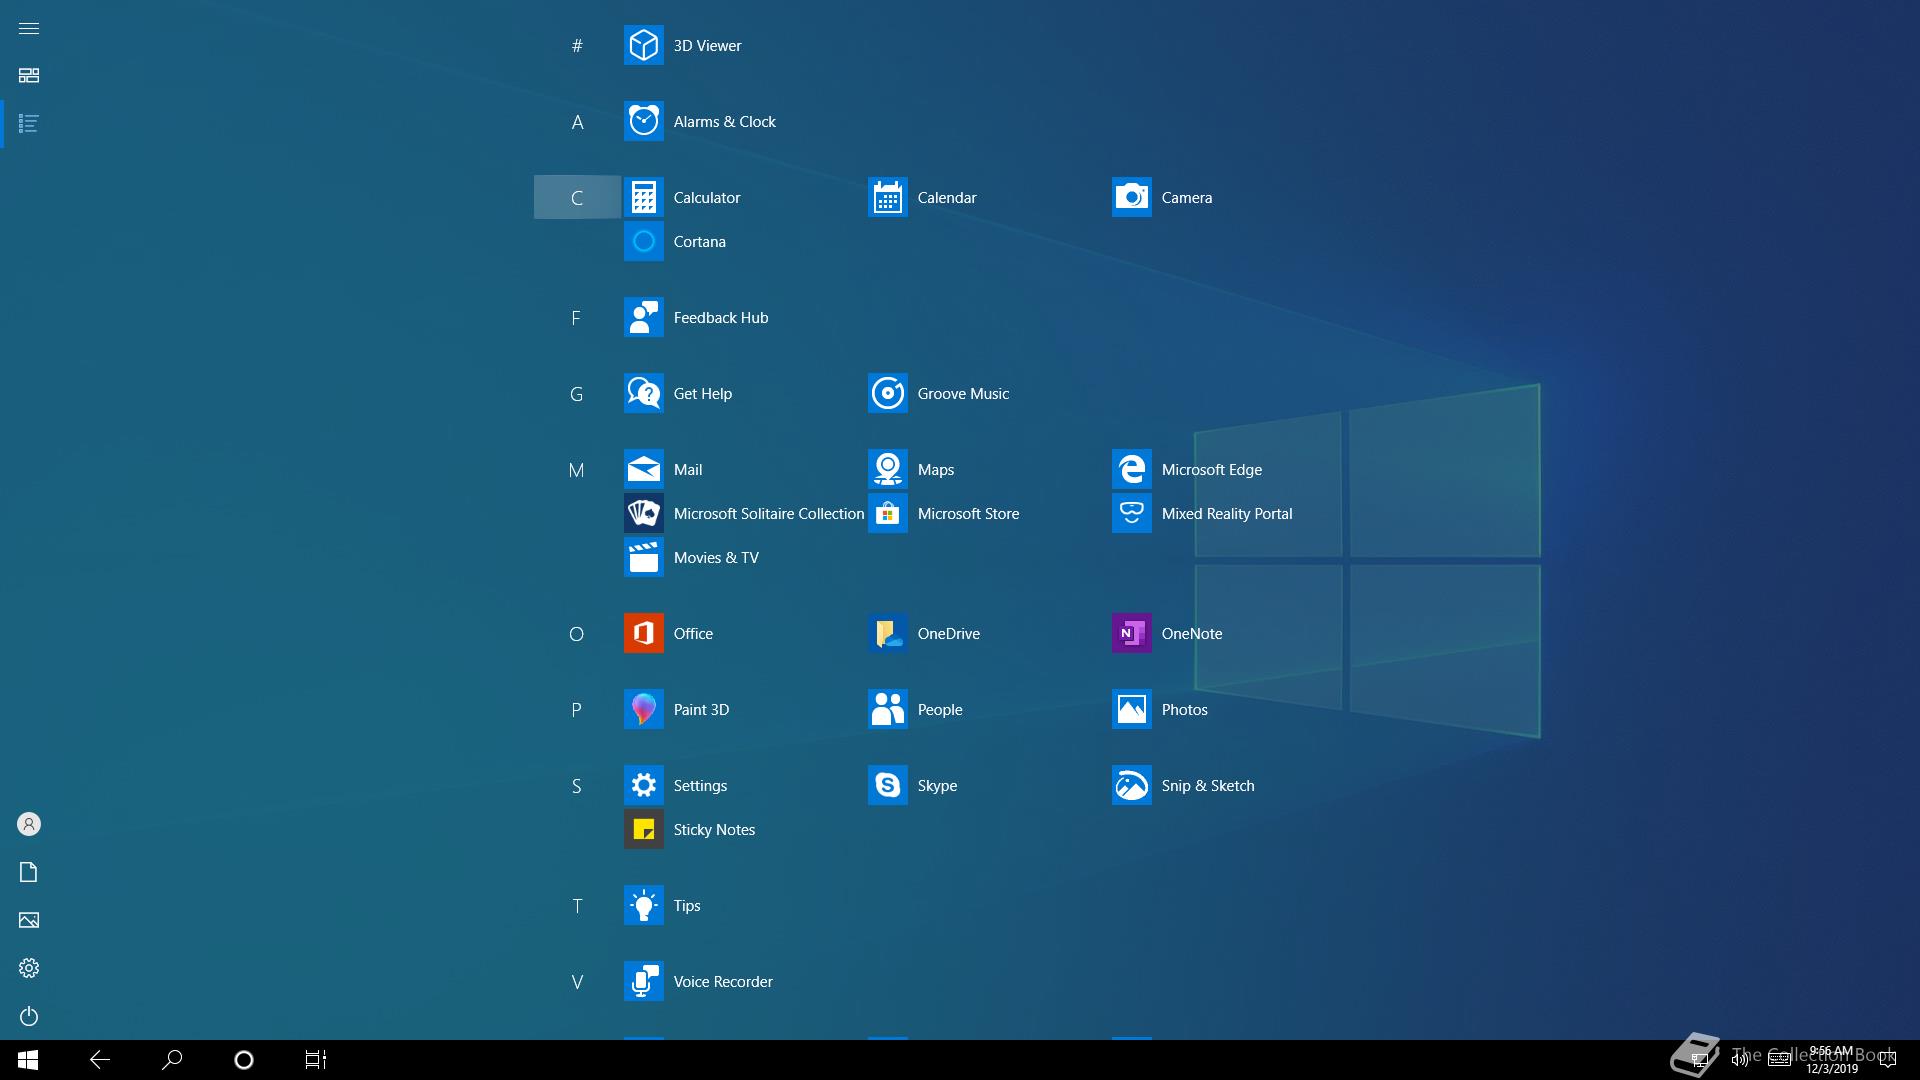Select the P letter header
This screenshot has height=1080, width=1920.
tap(577, 709)
